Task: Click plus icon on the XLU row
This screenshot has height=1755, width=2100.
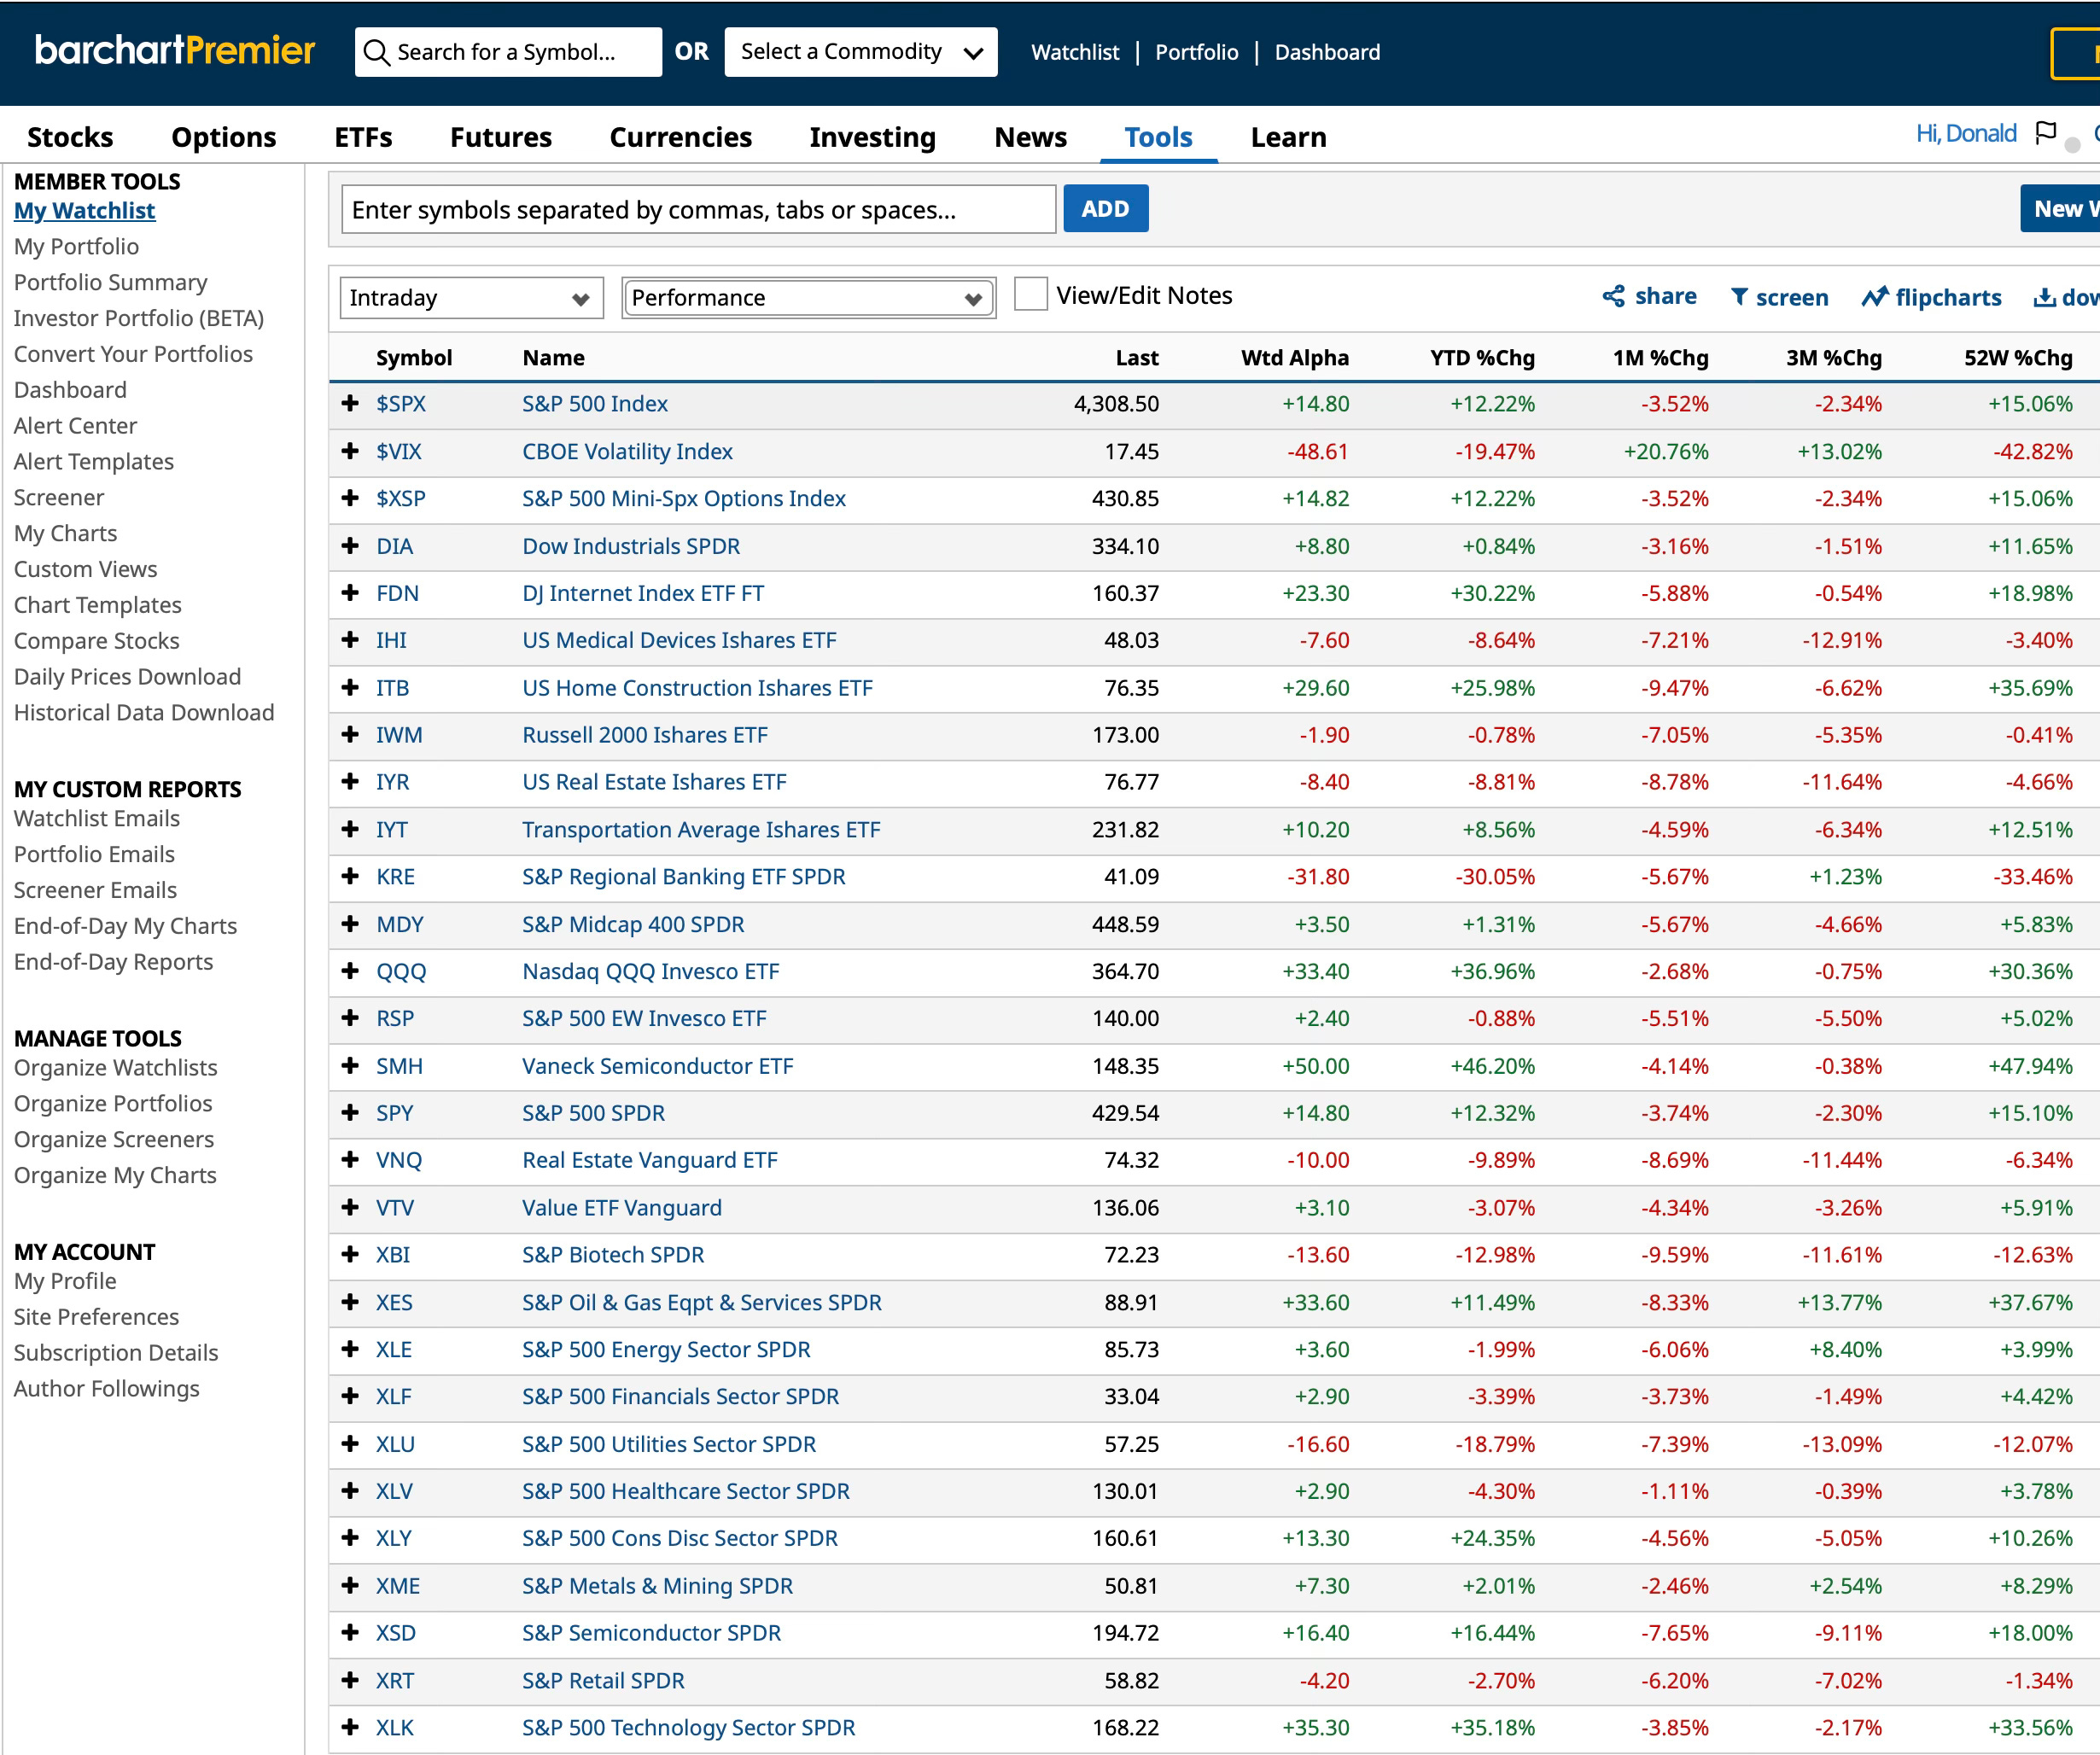Action: [x=350, y=1444]
